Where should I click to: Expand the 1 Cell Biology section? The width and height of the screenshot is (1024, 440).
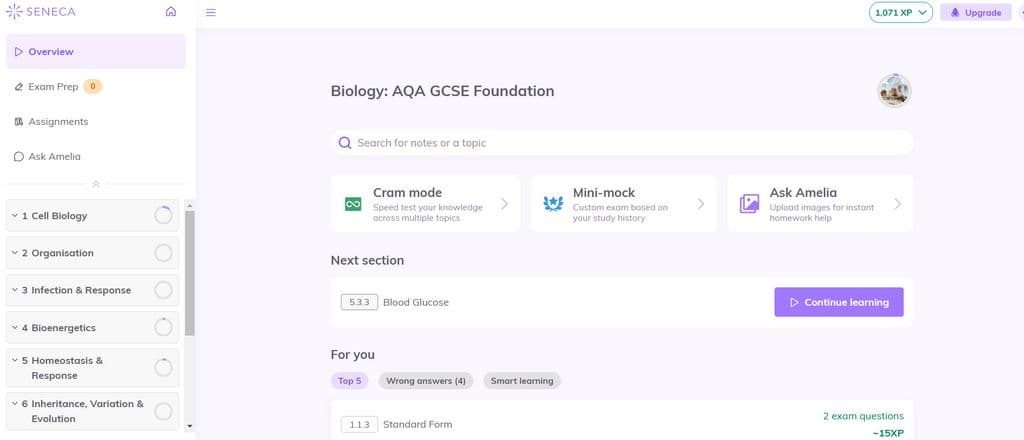[92, 215]
